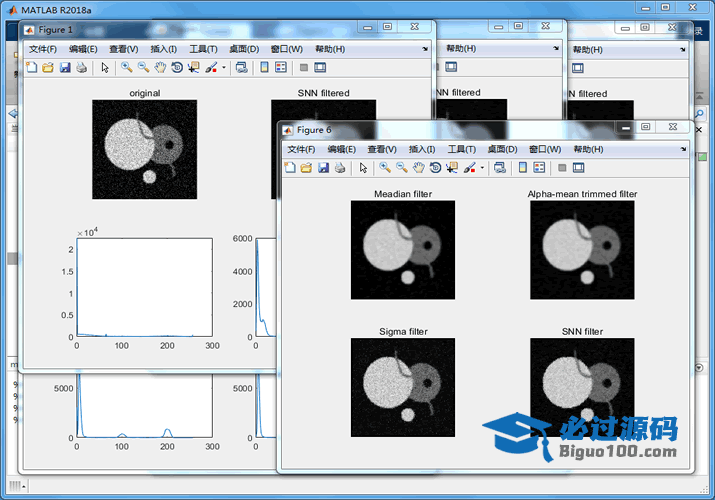Click the Rotate 3D tool in Figure 6
This screenshot has height=500, width=715.
435,168
